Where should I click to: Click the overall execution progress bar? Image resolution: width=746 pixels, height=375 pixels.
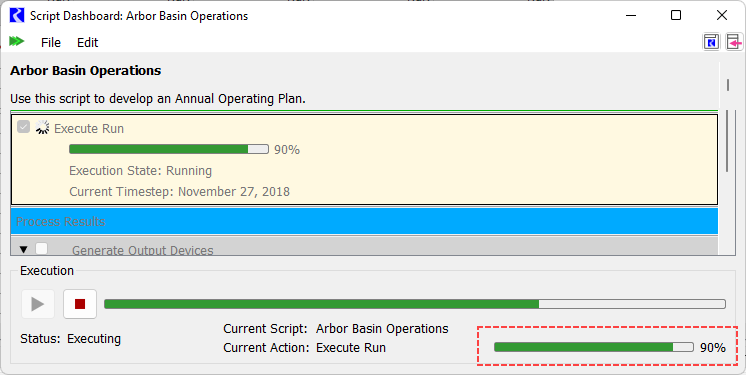(x=415, y=304)
